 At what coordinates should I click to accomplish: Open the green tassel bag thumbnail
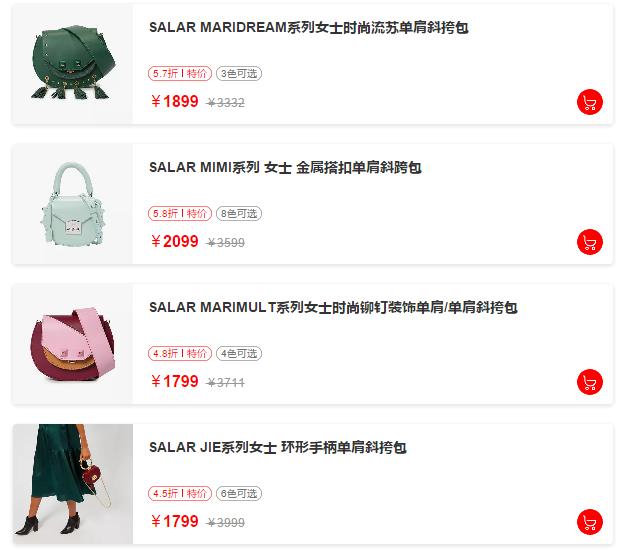pos(73,64)
